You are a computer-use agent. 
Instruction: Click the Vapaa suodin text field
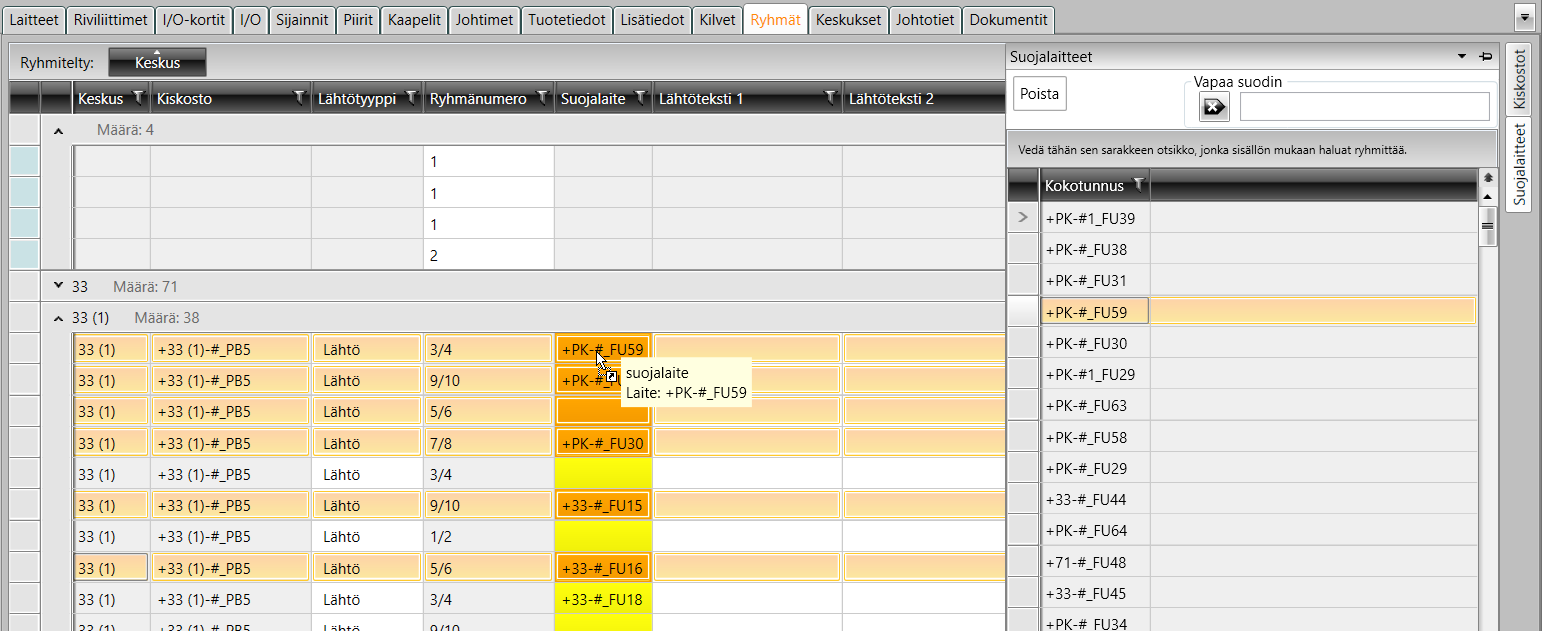1364,107
